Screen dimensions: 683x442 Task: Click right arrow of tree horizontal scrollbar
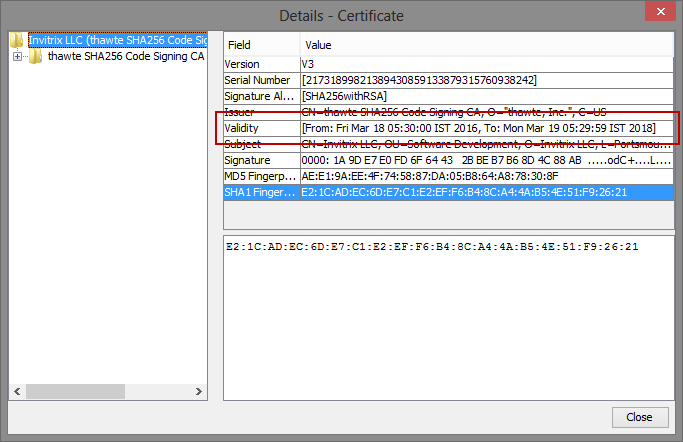pyautogui.click(x=199, y=391)
